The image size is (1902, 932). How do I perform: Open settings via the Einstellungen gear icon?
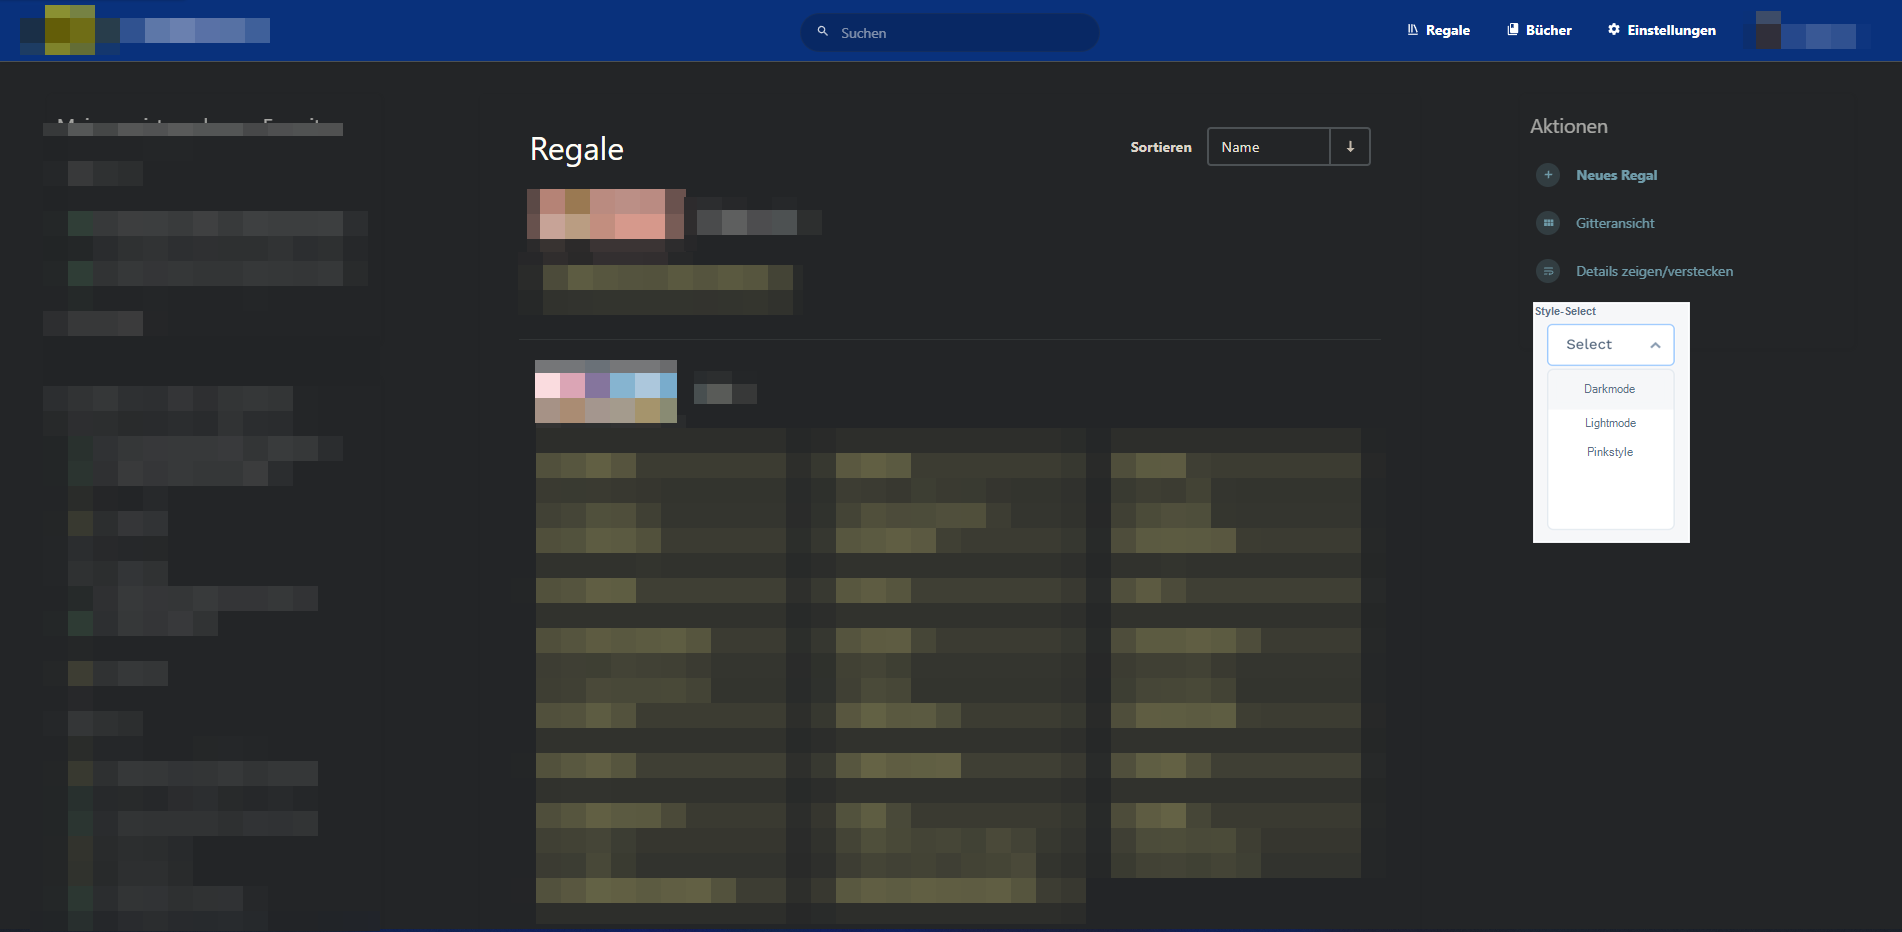1614,30
